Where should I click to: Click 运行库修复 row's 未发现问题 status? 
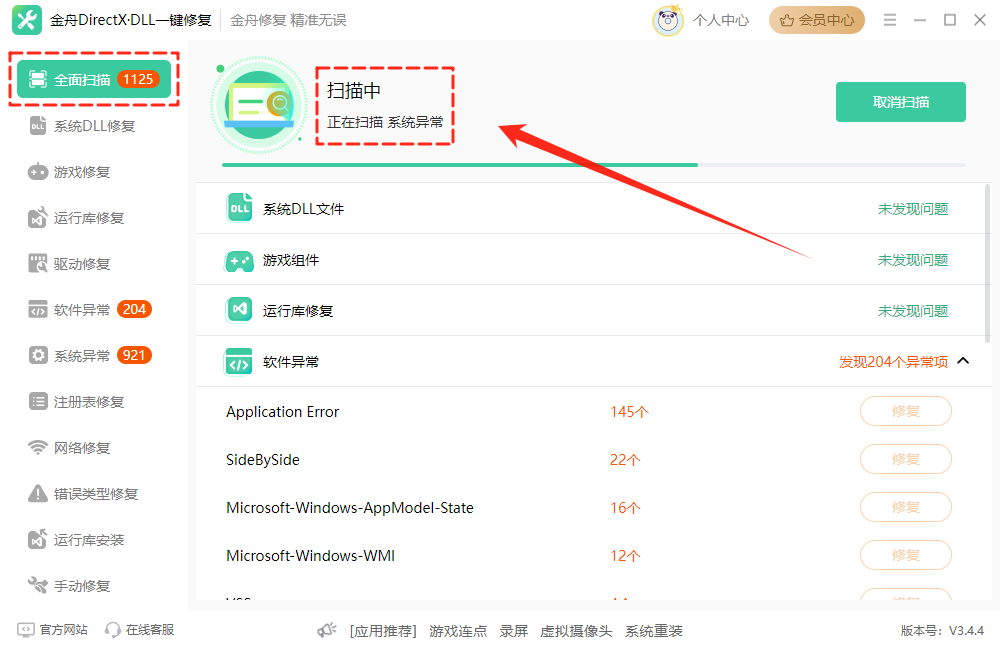tap(913, 311)
